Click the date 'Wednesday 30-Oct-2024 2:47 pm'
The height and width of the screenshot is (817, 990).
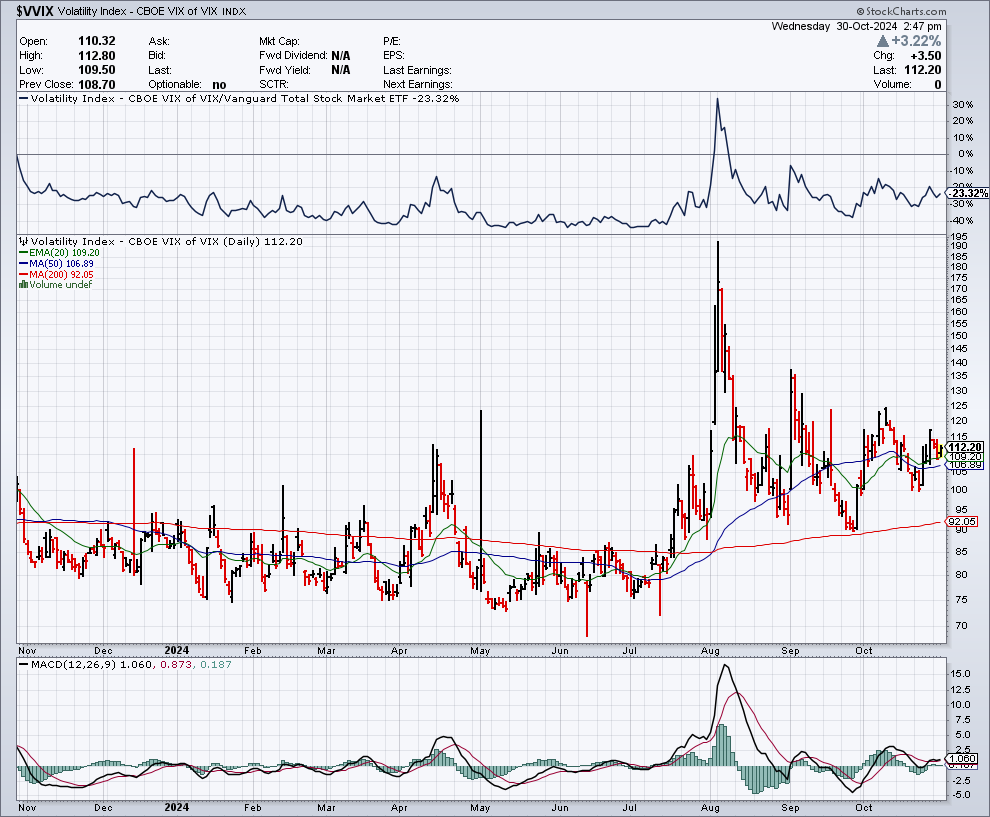(856, 26)
